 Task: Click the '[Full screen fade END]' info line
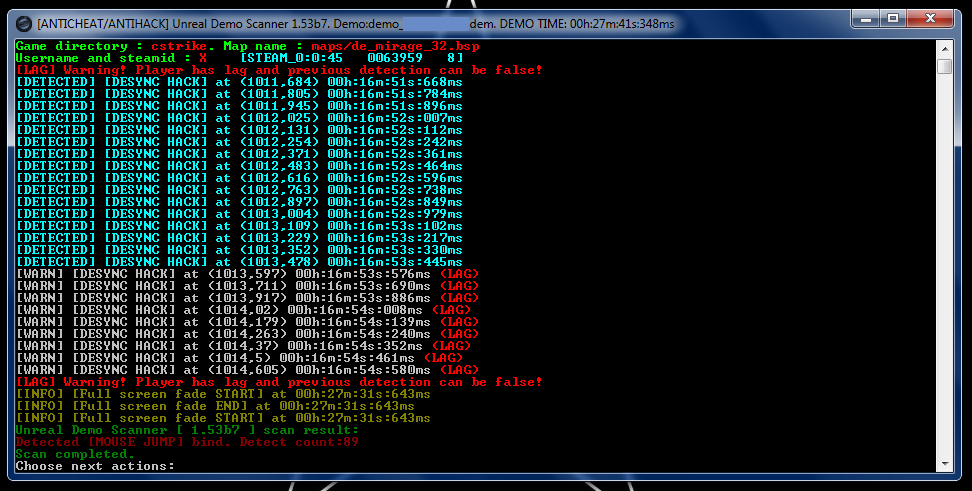click(x=215, y=406)
